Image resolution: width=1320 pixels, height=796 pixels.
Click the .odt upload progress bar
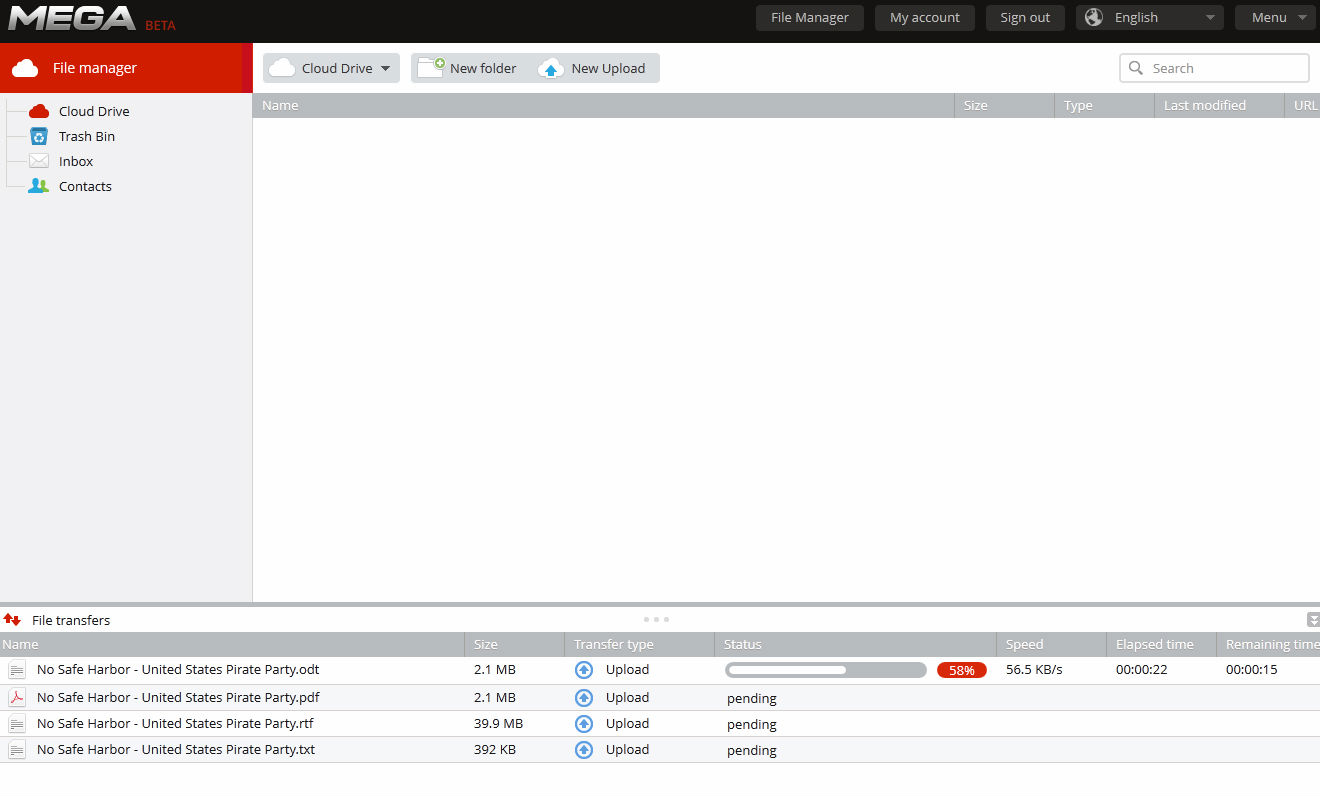826,670
